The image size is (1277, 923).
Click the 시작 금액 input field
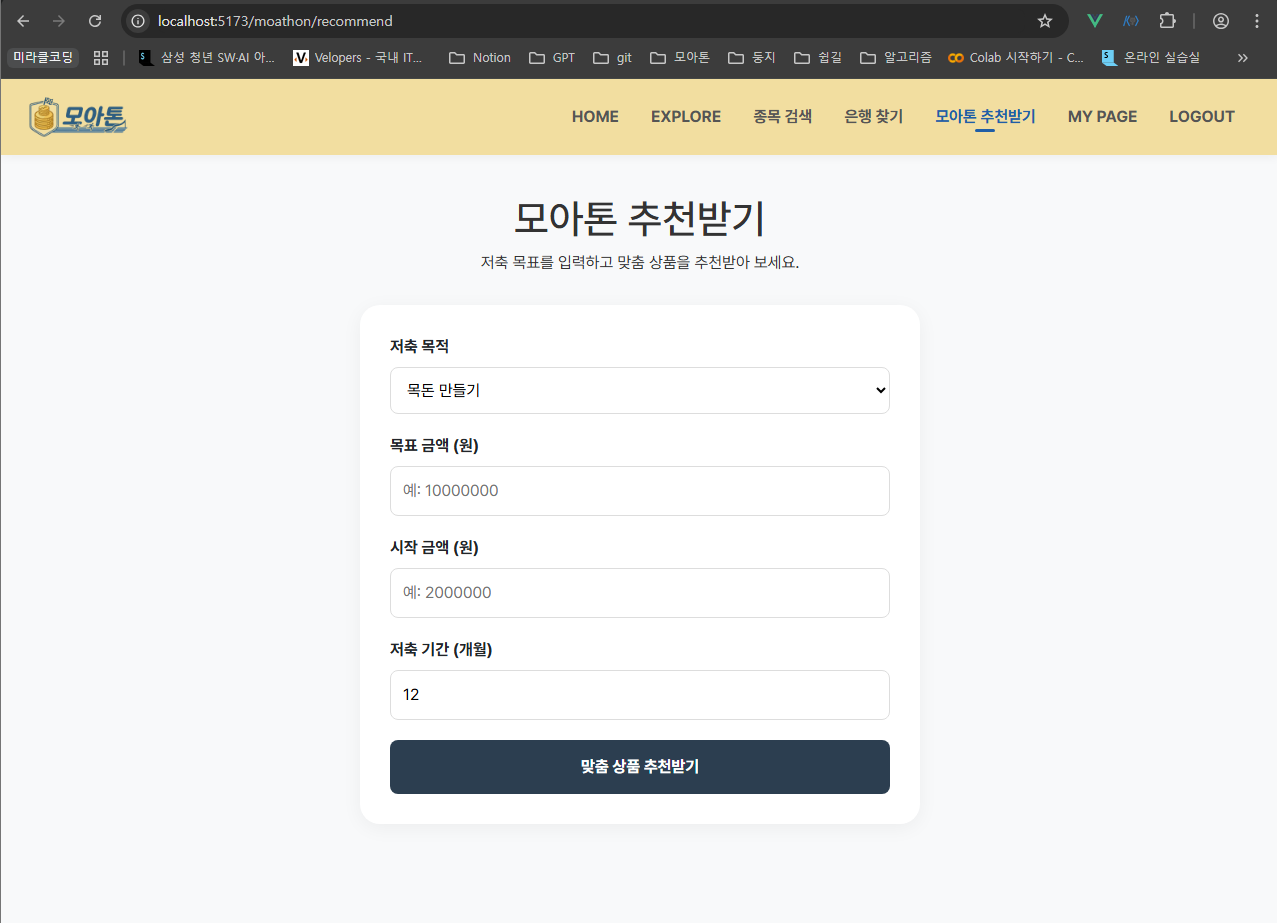tap(639, 593)
